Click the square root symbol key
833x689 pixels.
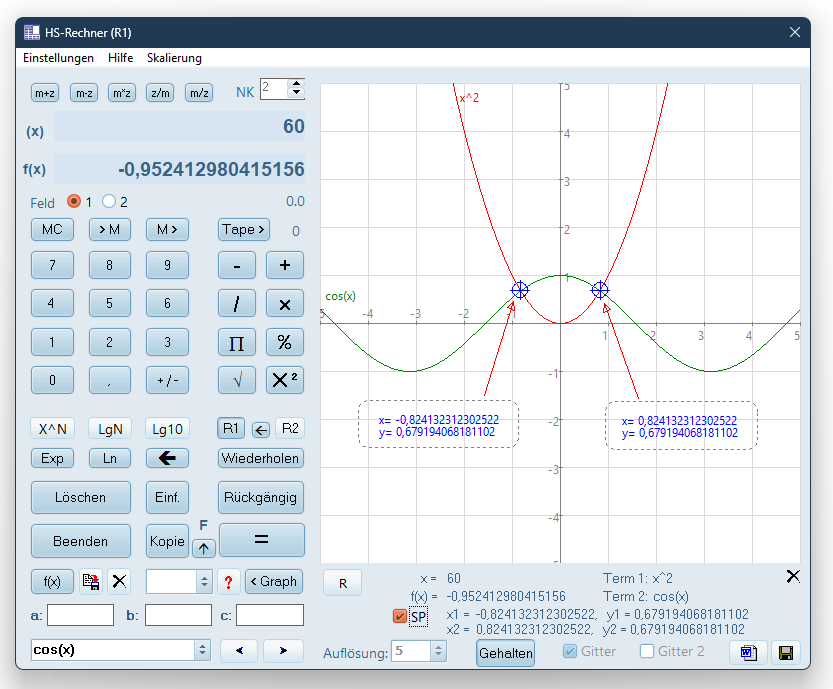click(x=237, y=380)
